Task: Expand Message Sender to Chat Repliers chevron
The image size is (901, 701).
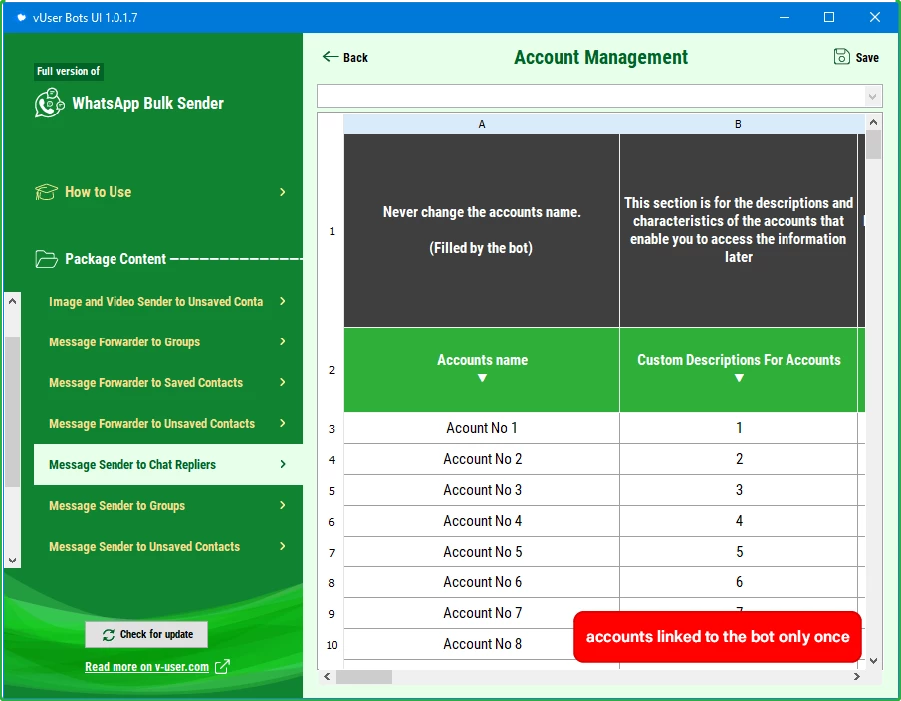Action: 282,464
